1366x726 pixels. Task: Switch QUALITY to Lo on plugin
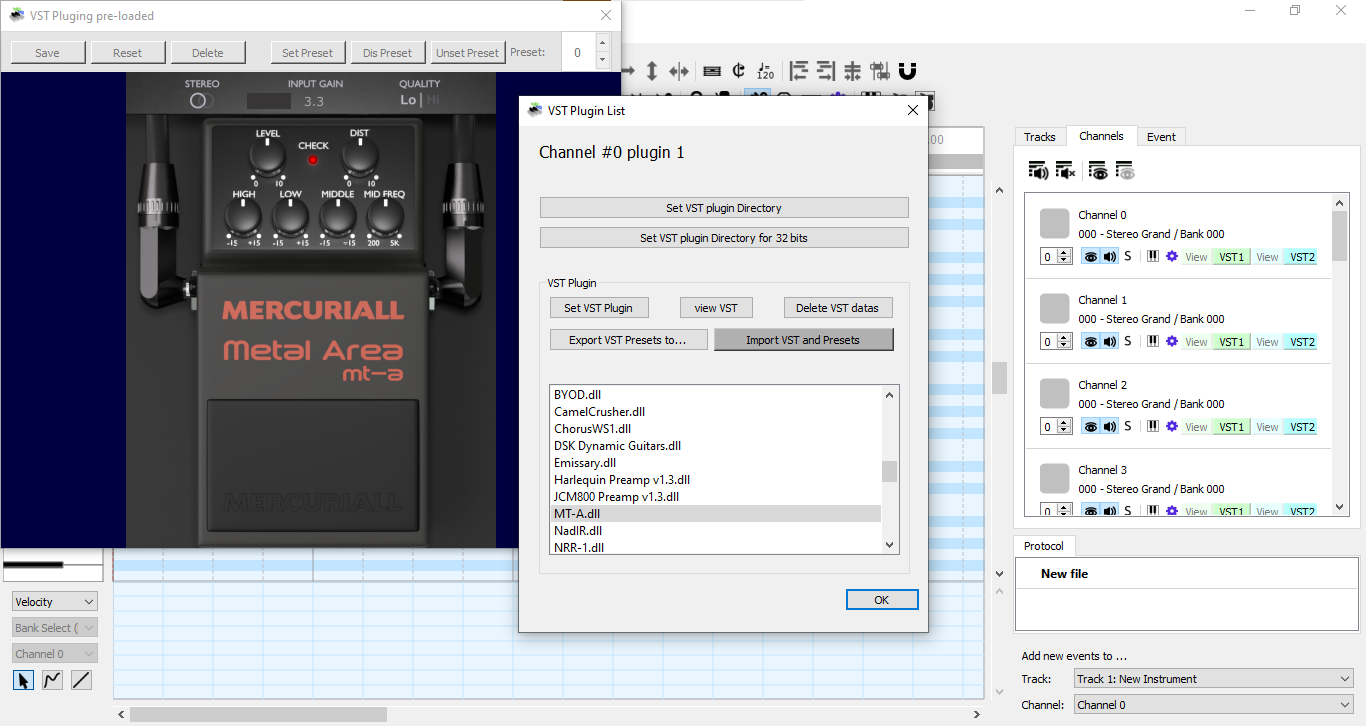point(408,100)
